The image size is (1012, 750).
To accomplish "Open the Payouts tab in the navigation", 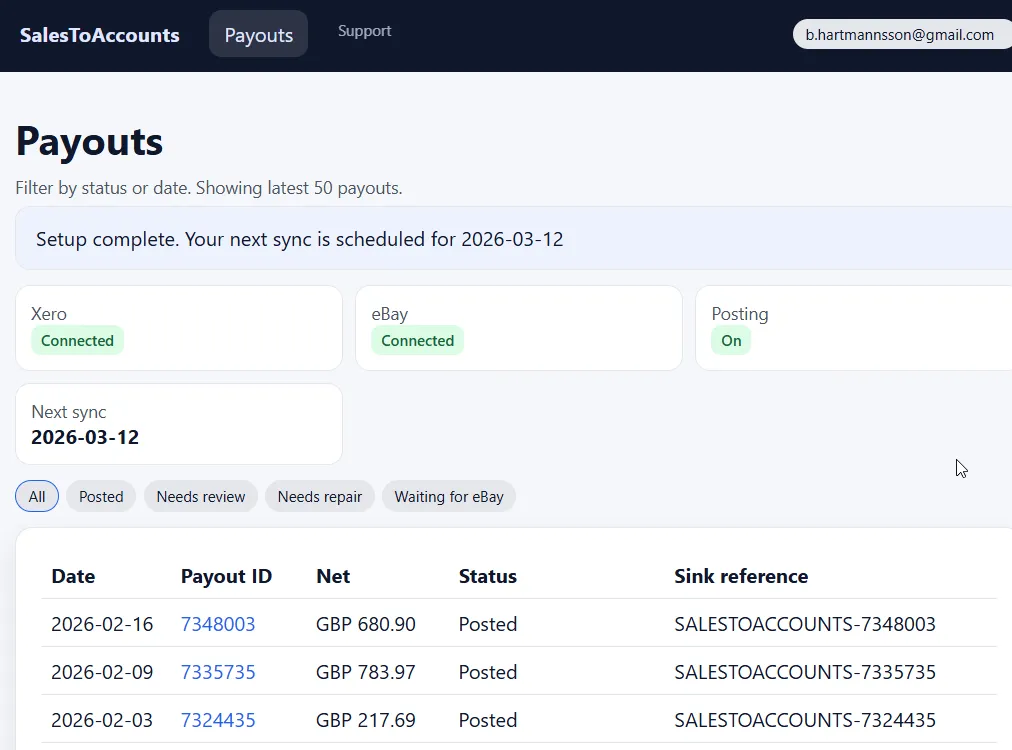I will (258, 33).
